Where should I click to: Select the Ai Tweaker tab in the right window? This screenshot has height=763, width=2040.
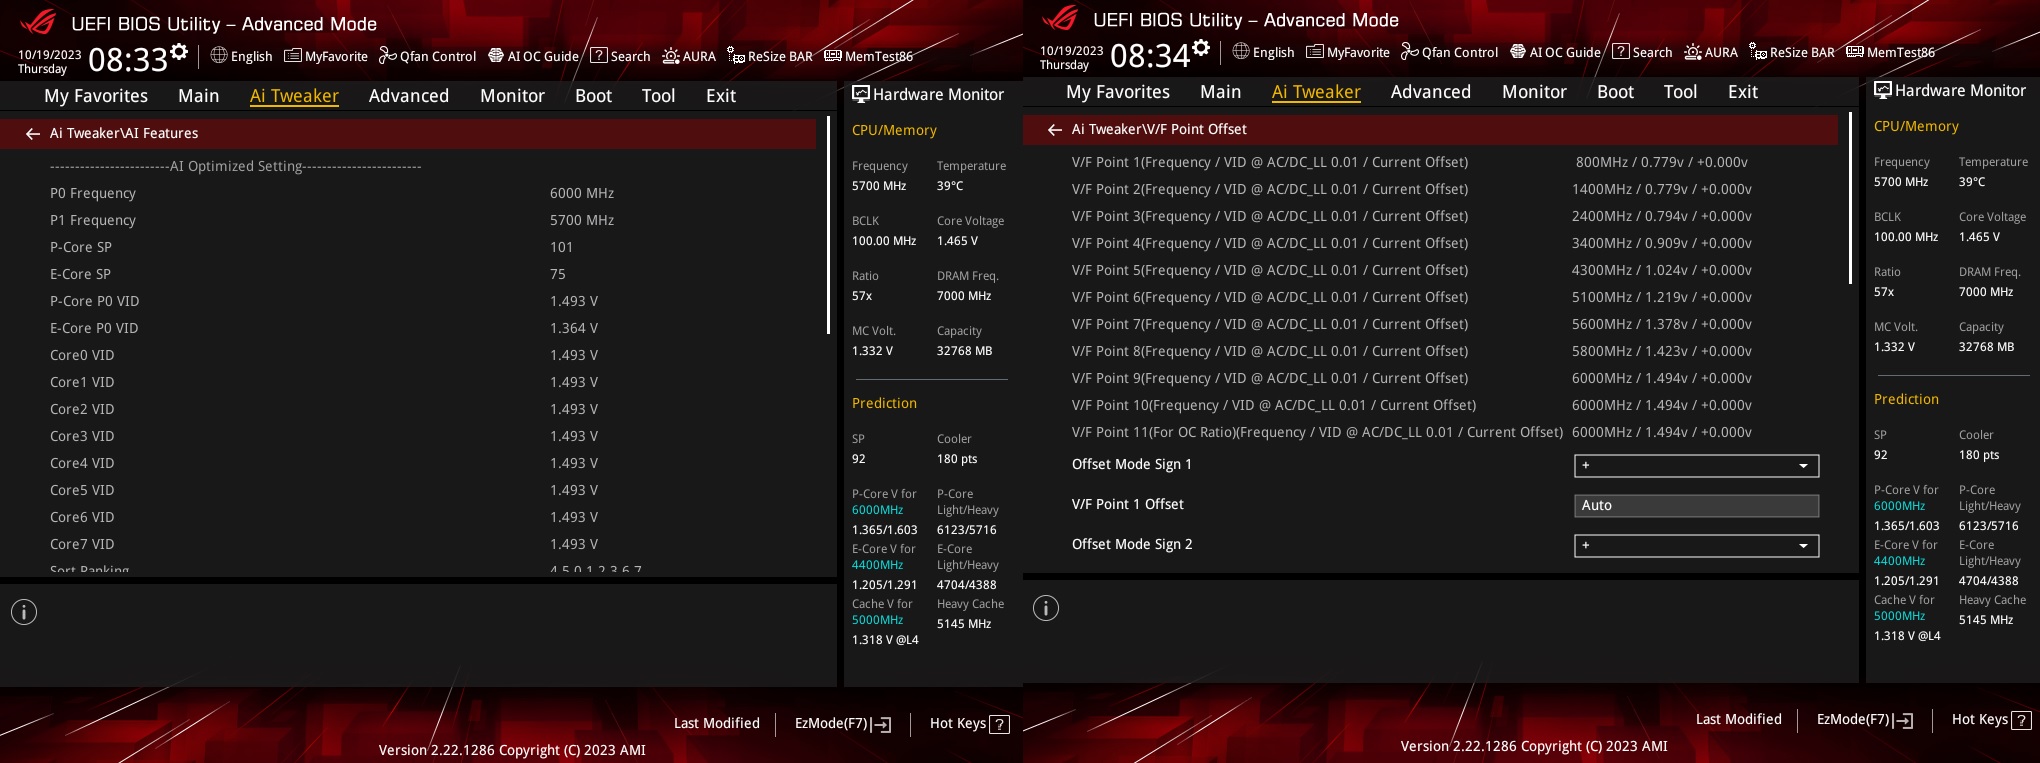pos(1316,92)
